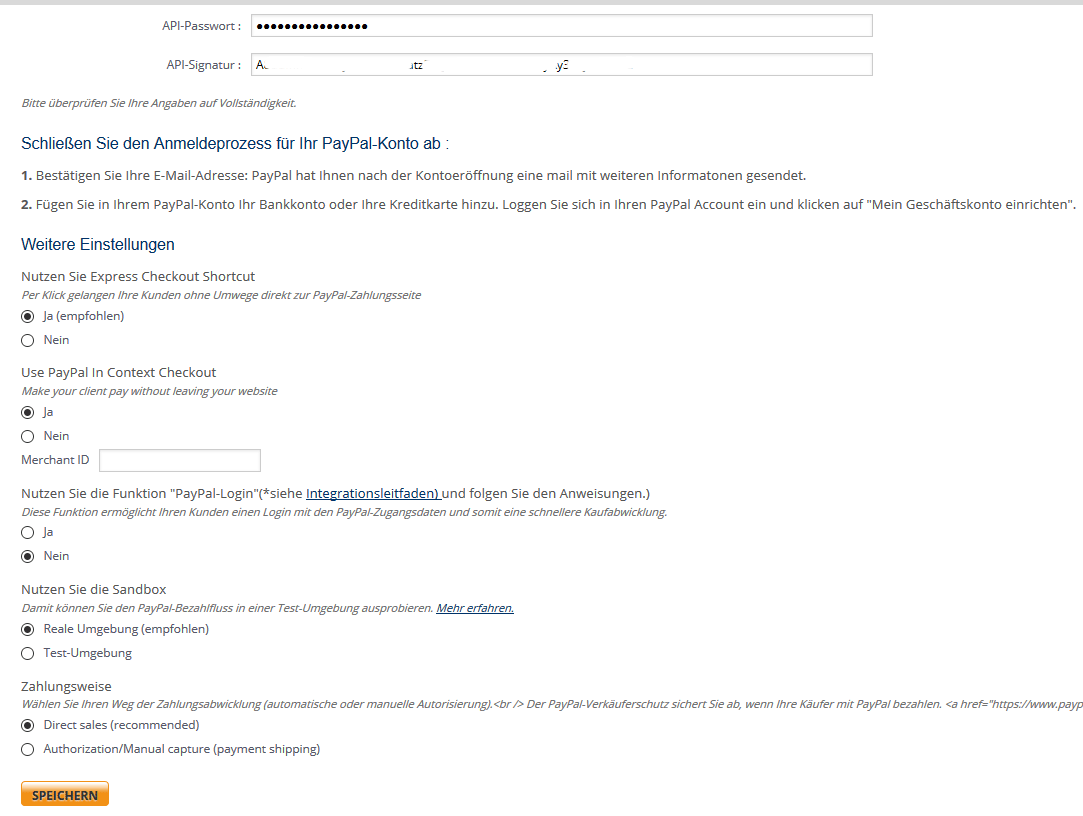Click the 'Use PayPal In Context Checkout' label
The width and height of the screenshot is (1083, 816).
tap(119, 372)
